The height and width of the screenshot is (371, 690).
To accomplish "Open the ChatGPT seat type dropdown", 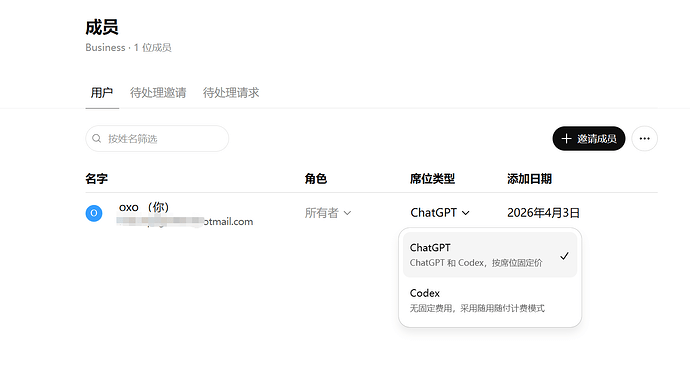I will (x=440, y=213).
